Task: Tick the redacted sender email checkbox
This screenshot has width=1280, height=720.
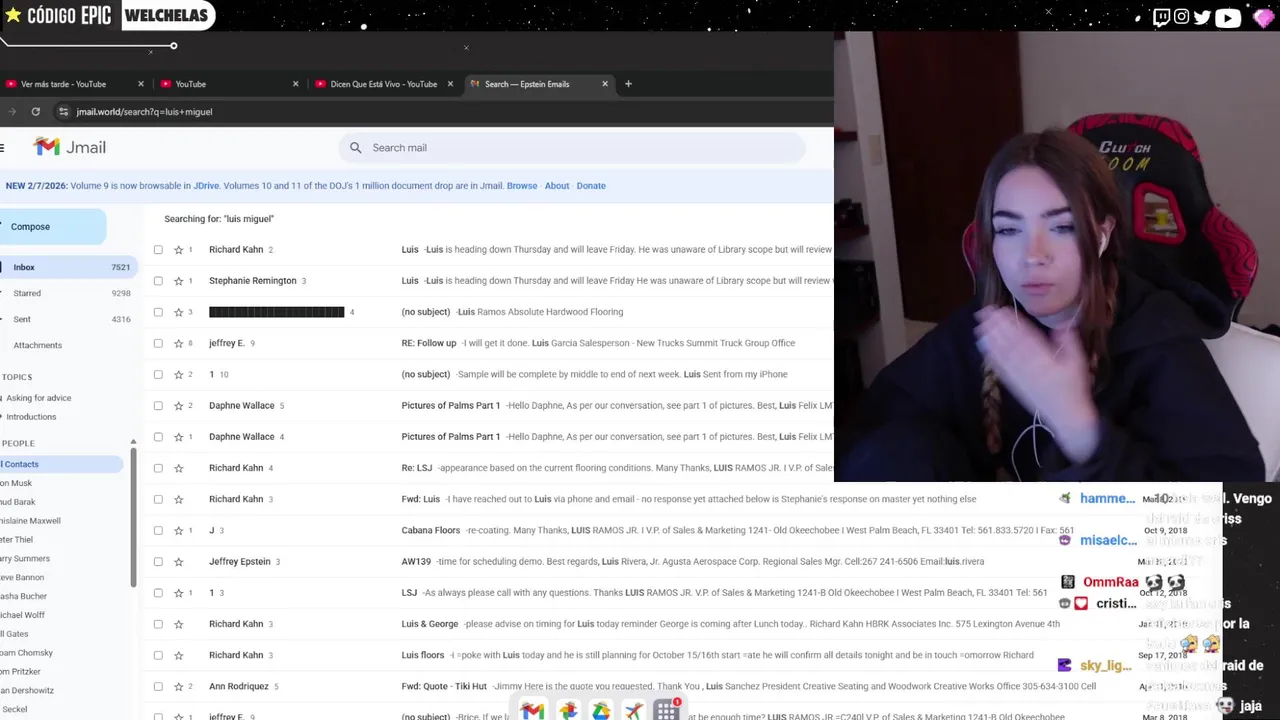Action: click(158, 312)
